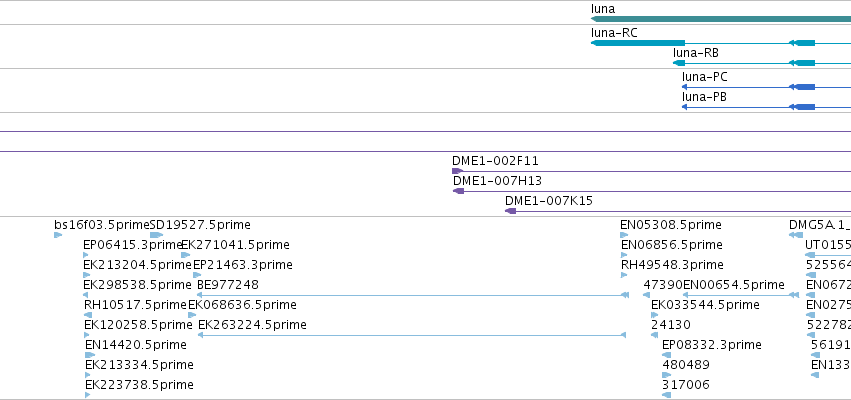
Task: Select the RH49548.3prime EST label
Action: click(672, 265)
